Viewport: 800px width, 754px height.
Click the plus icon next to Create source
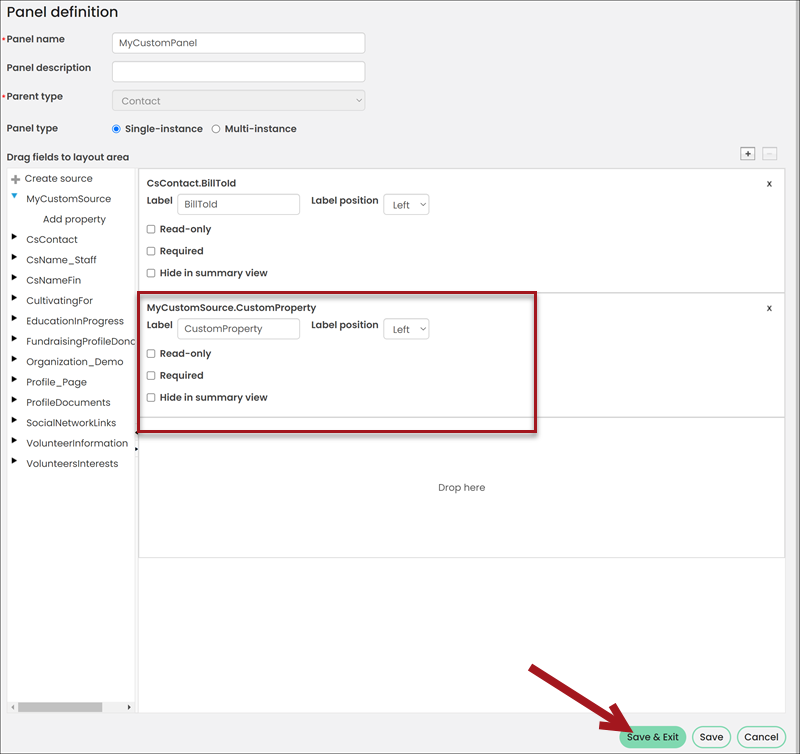(x=15, y=179)
